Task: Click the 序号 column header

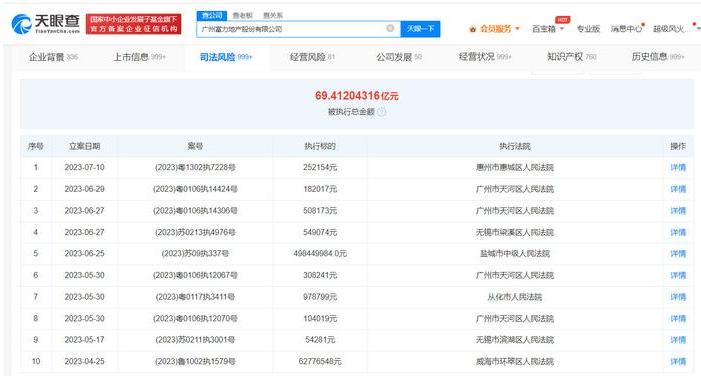Action: click(36, 146)
